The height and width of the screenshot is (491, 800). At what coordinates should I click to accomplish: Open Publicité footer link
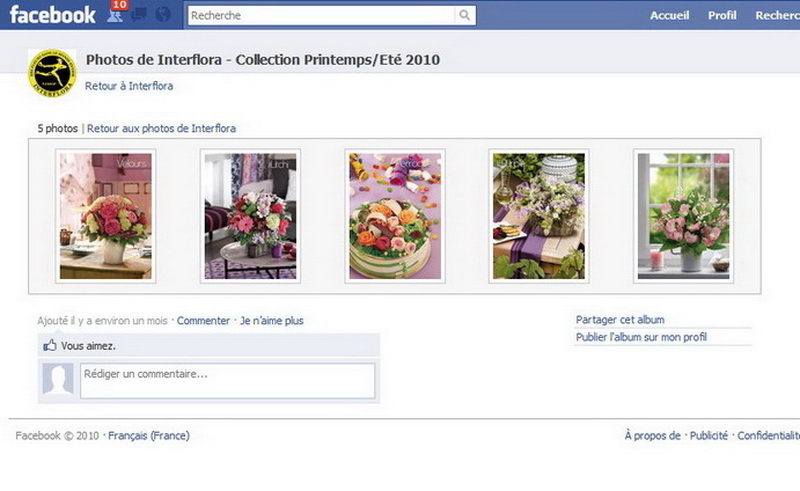709,435
